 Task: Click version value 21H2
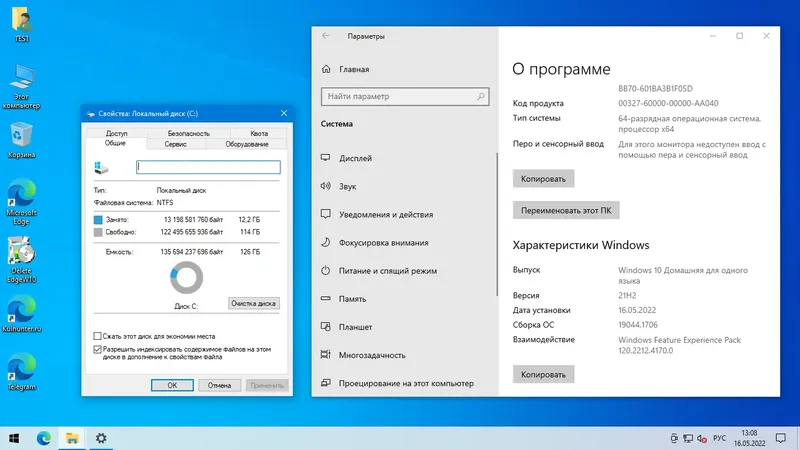click(627, 295)
